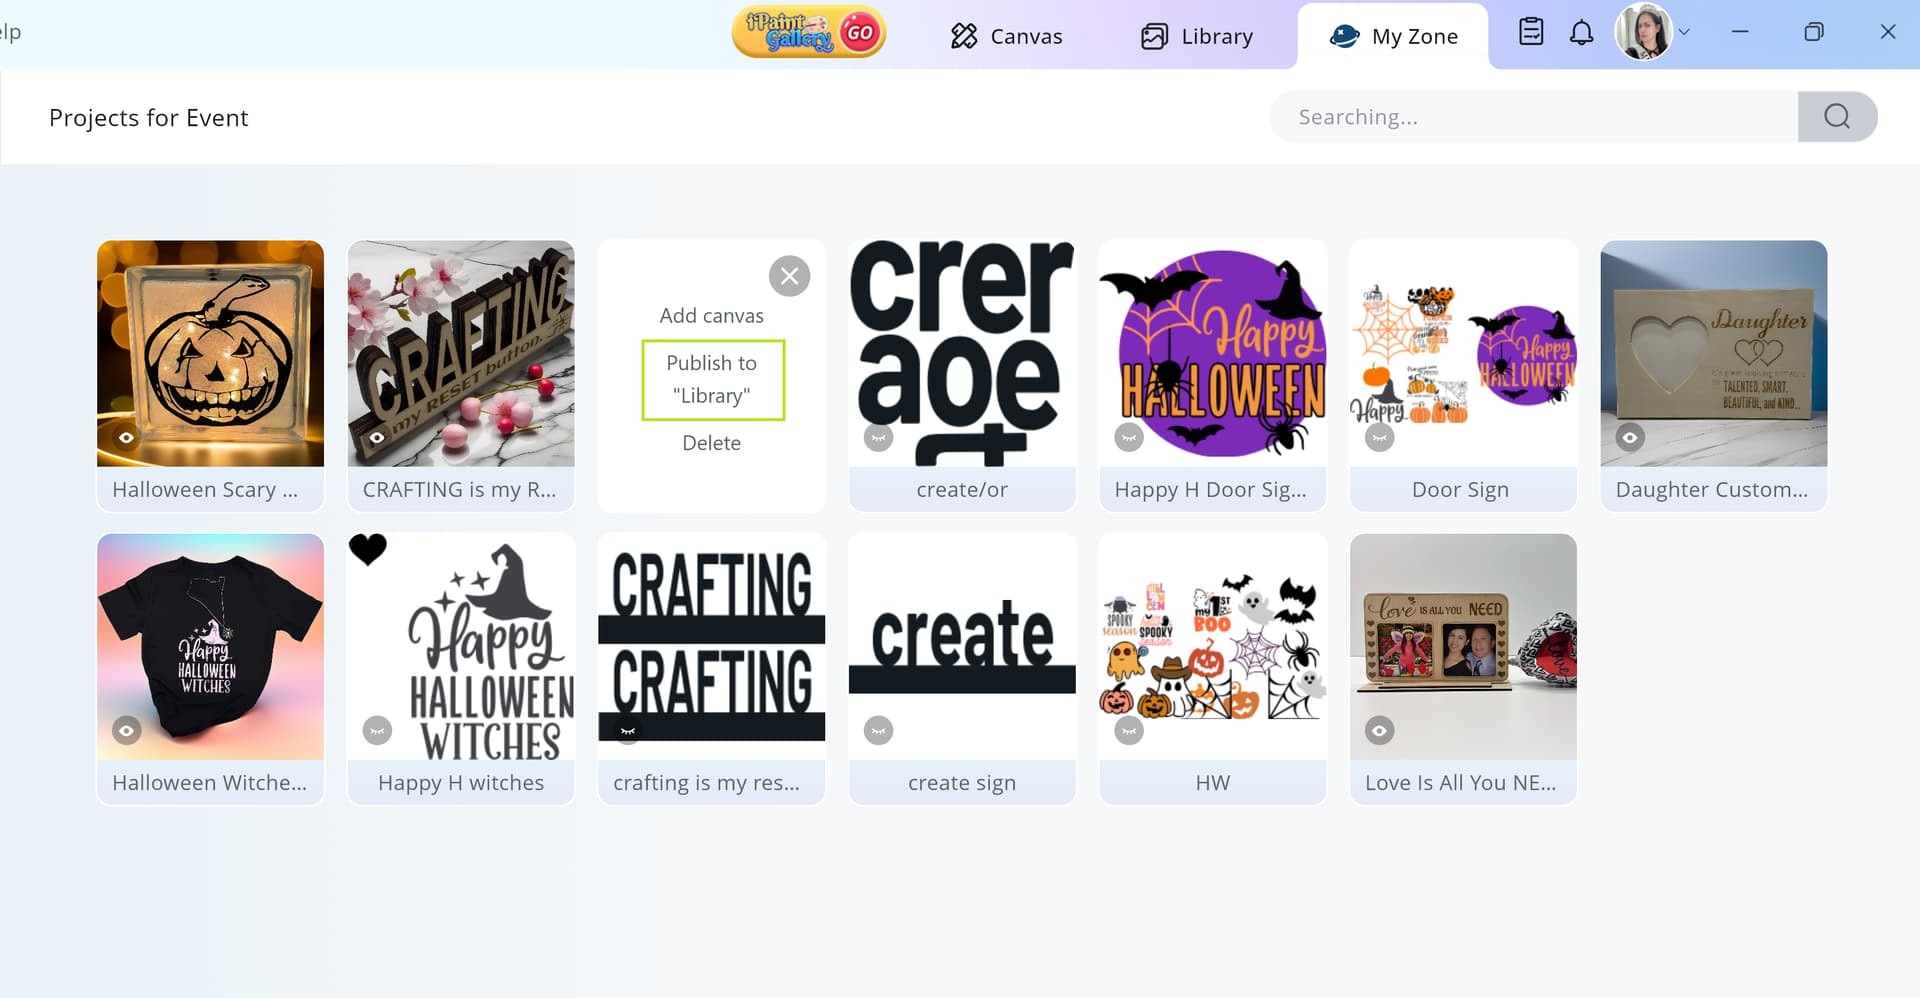1920x998 pixels.
Task: Open the Love Is All You Need thumbnail
Action: (1462, 646)
